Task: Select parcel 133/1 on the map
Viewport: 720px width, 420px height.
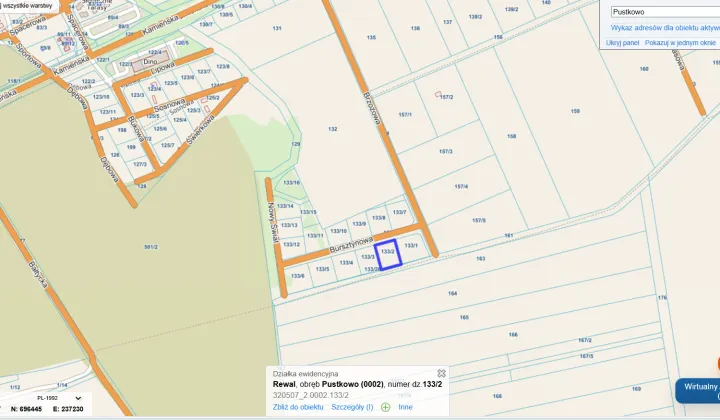Action: point(411,246)
